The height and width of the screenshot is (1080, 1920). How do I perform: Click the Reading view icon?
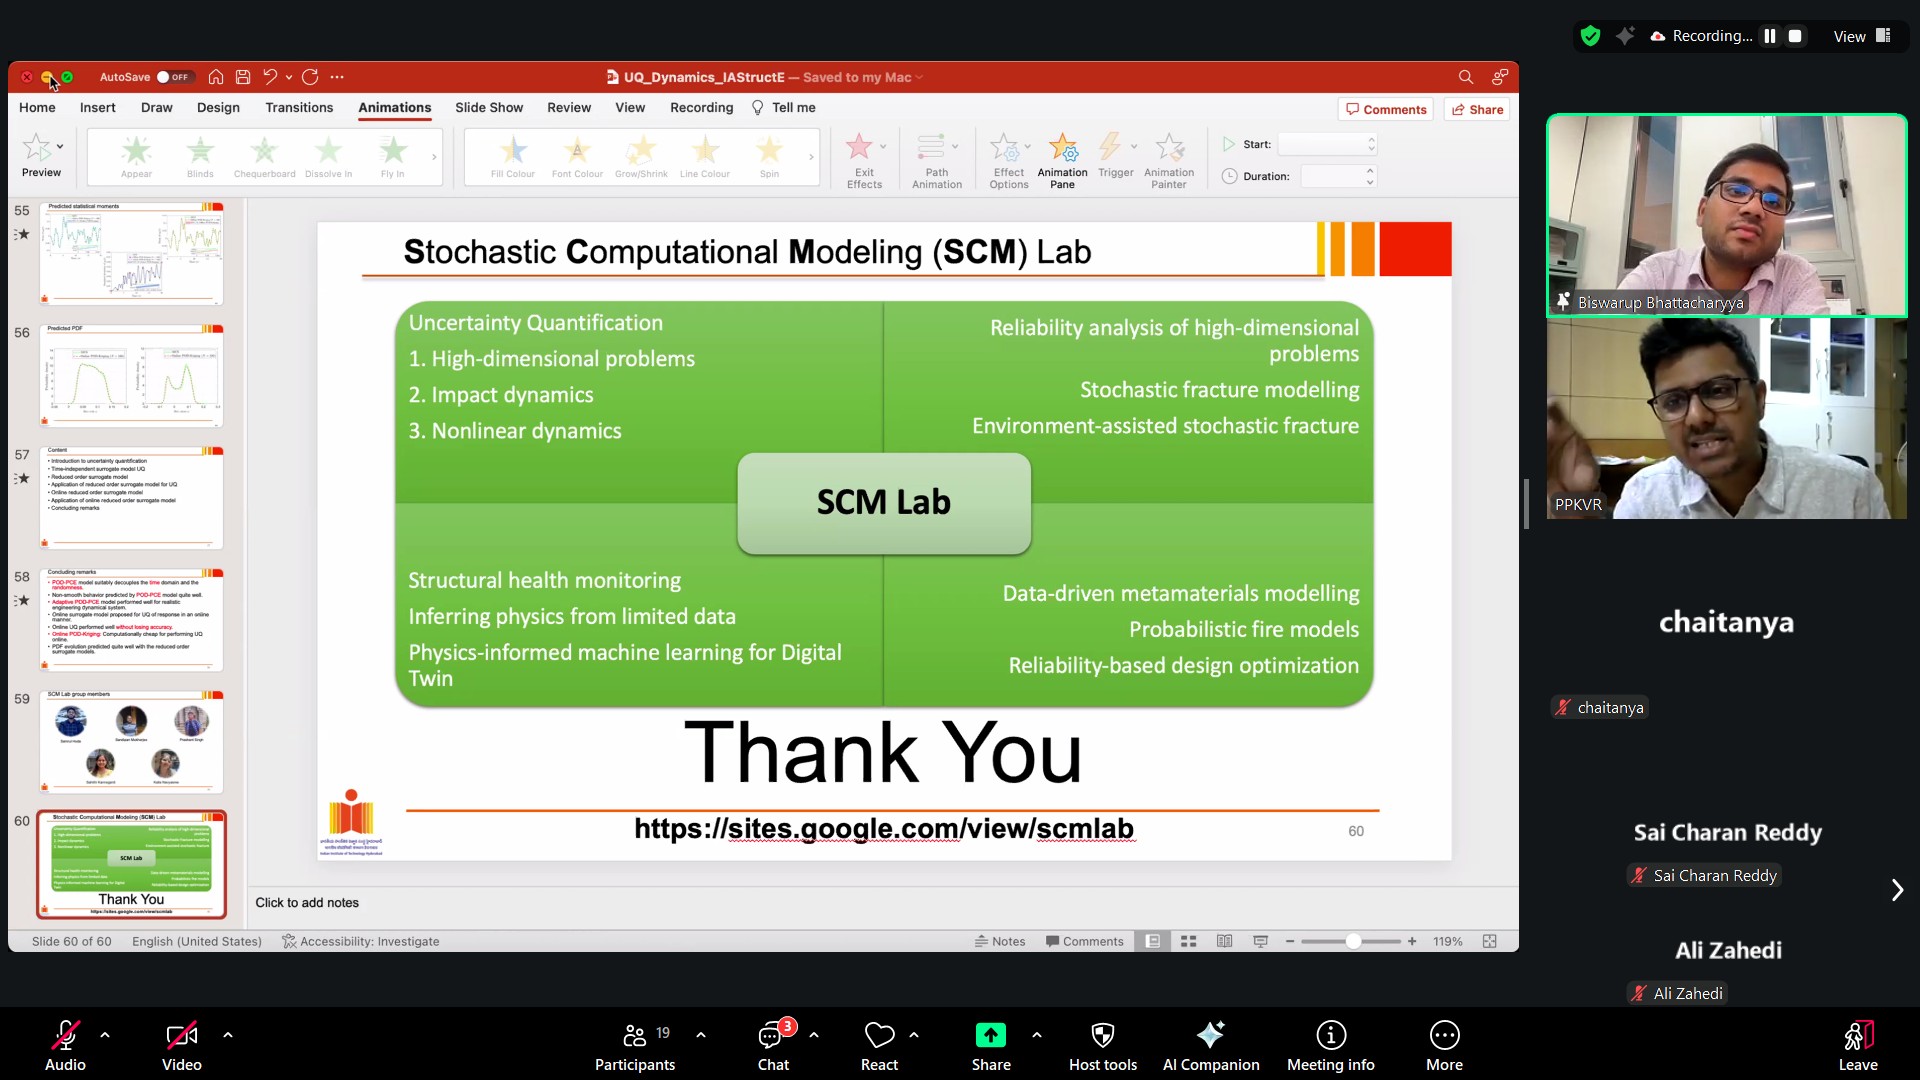(1224, 941)
